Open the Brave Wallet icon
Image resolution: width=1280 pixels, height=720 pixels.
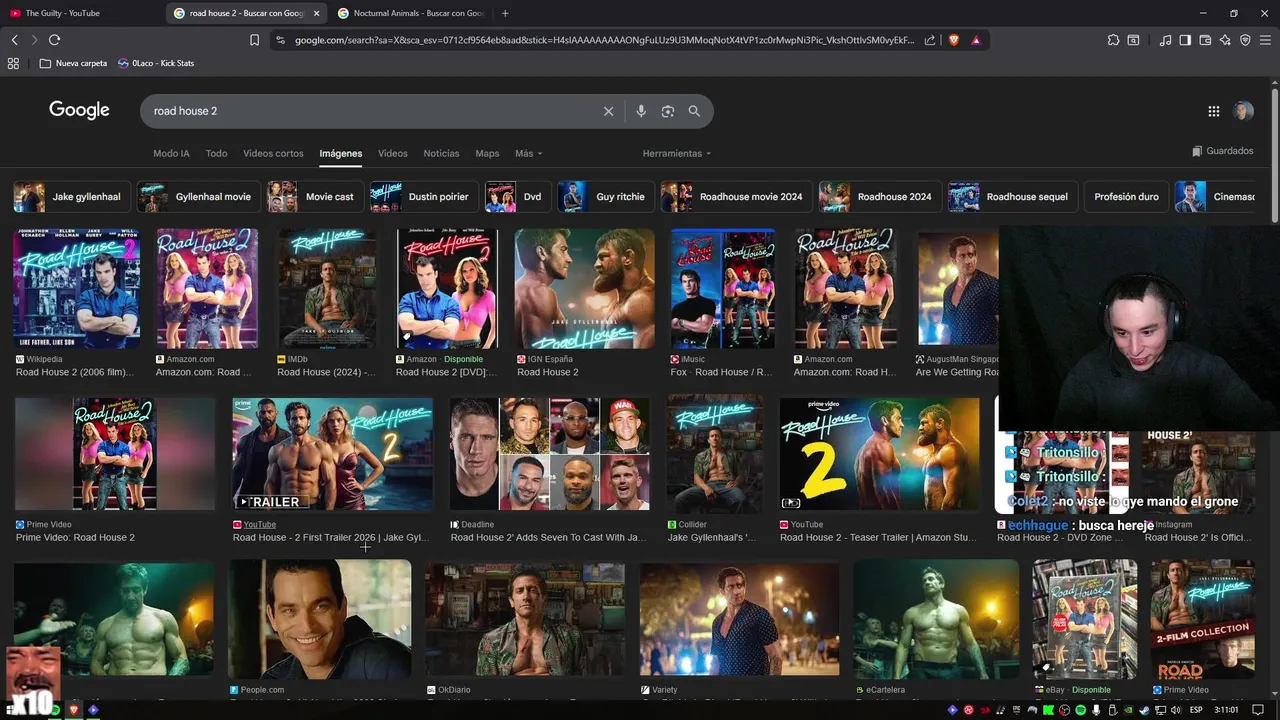(1205, 40)
